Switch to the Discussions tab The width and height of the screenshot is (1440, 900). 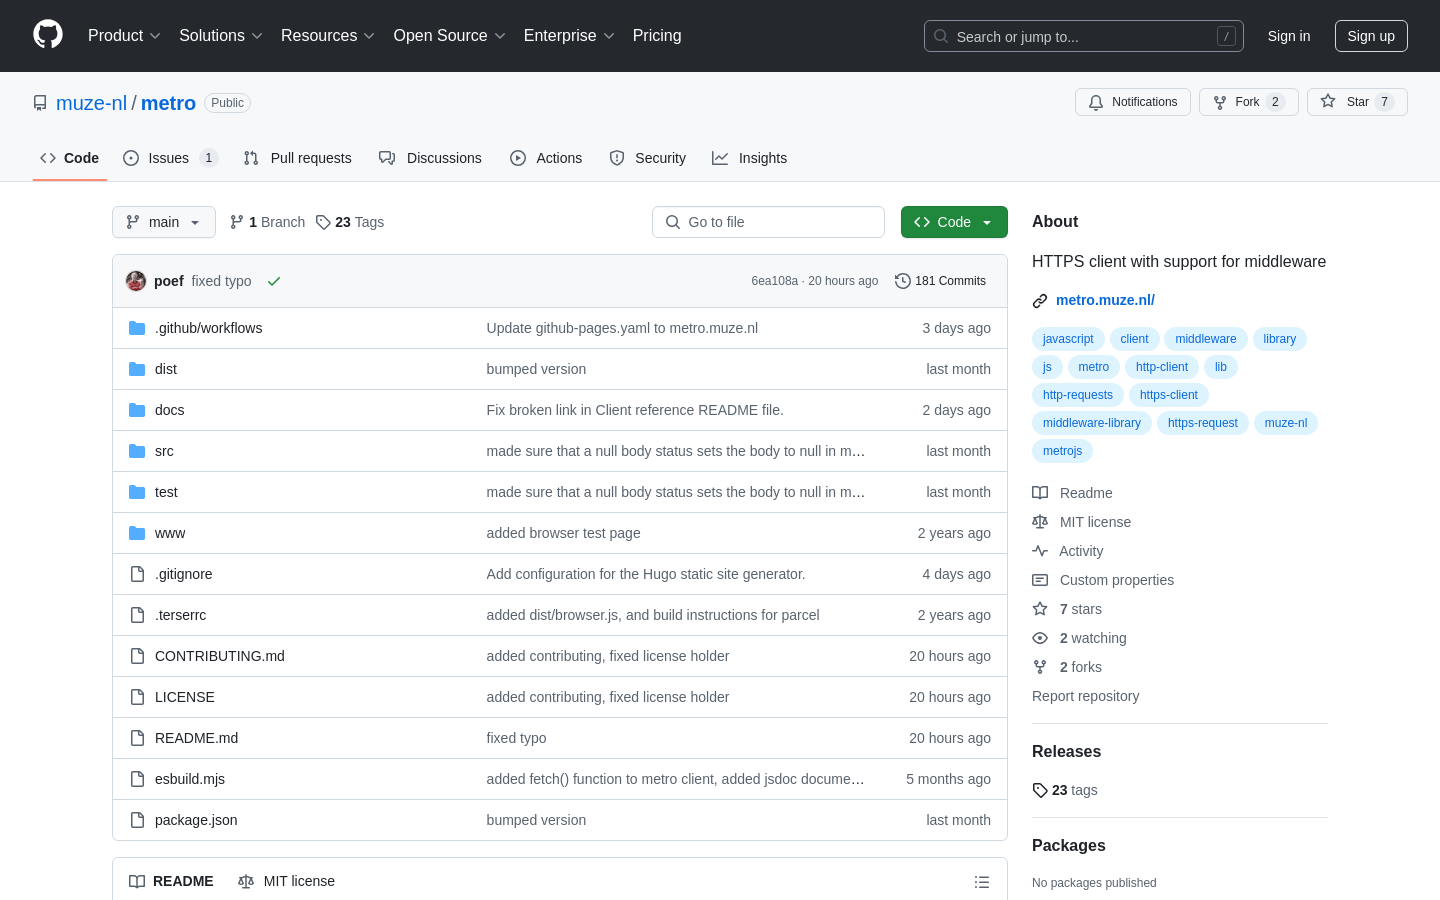(x=430, y=158)
